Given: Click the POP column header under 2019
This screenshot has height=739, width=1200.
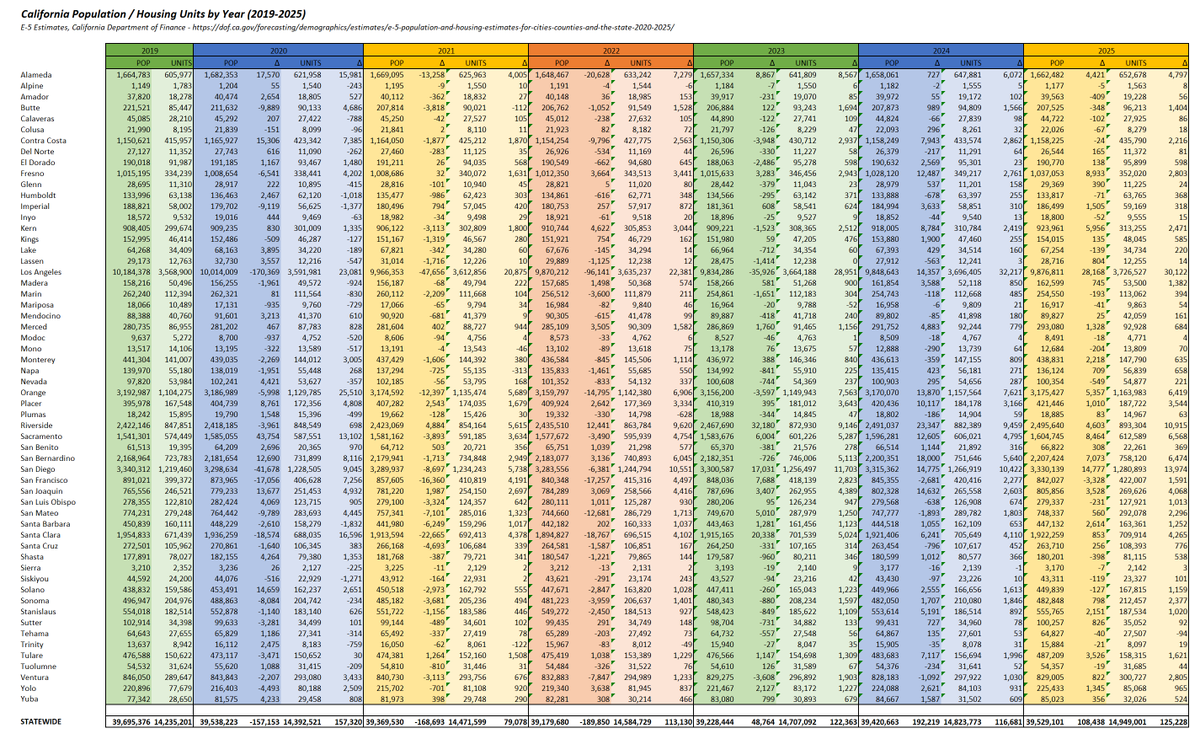Looking at the screenshot, I should click(x=130, y=61).
